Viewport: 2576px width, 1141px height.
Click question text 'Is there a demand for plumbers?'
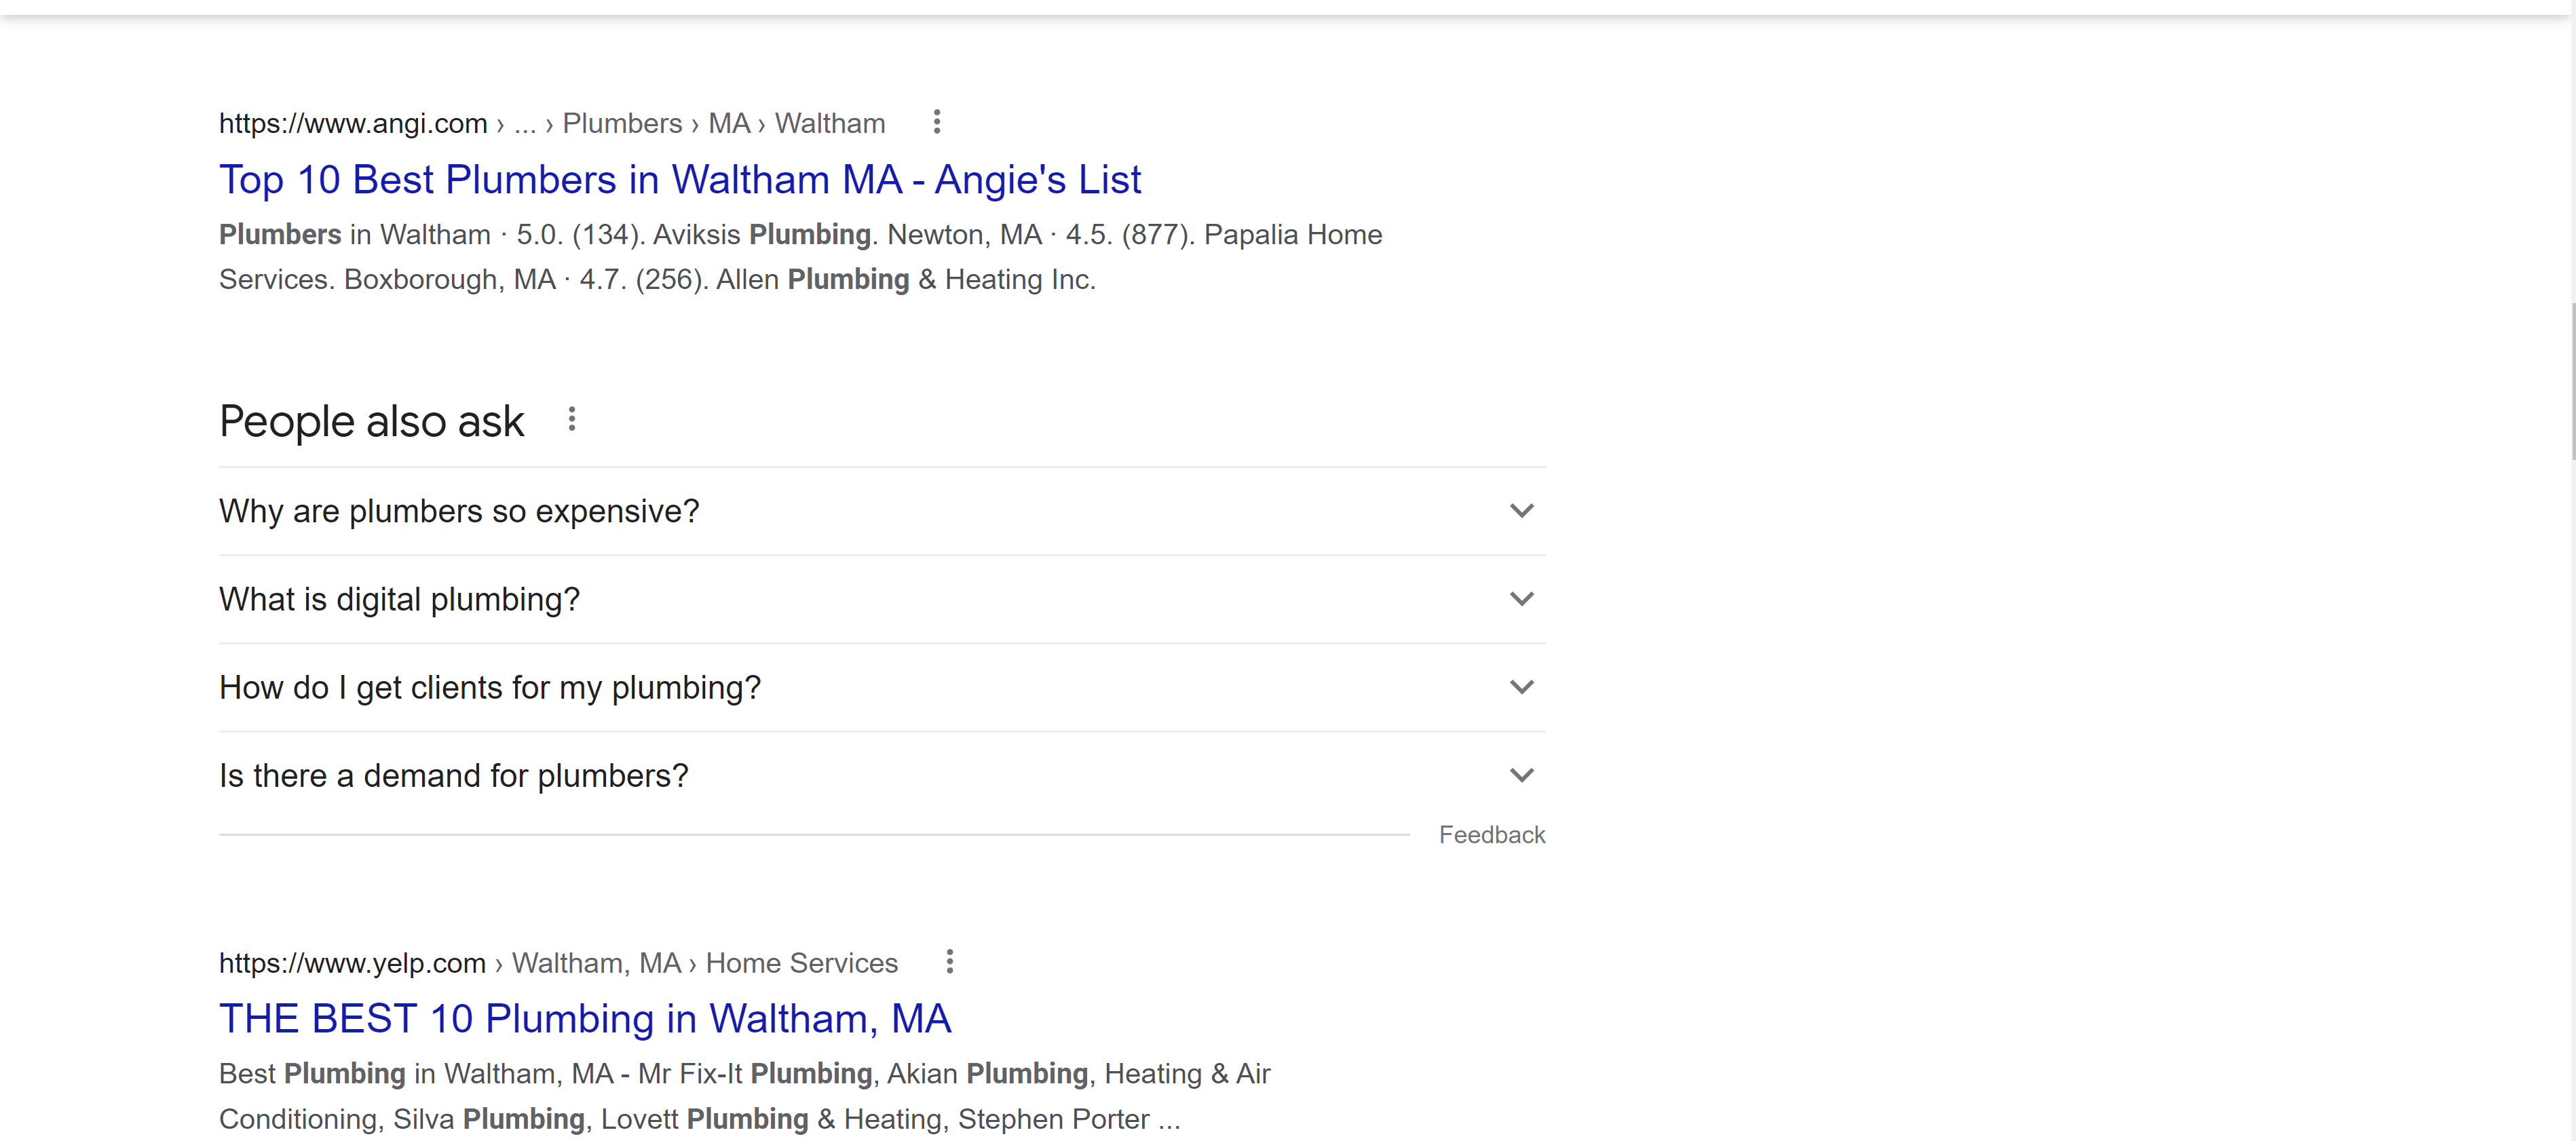(454, 775)
